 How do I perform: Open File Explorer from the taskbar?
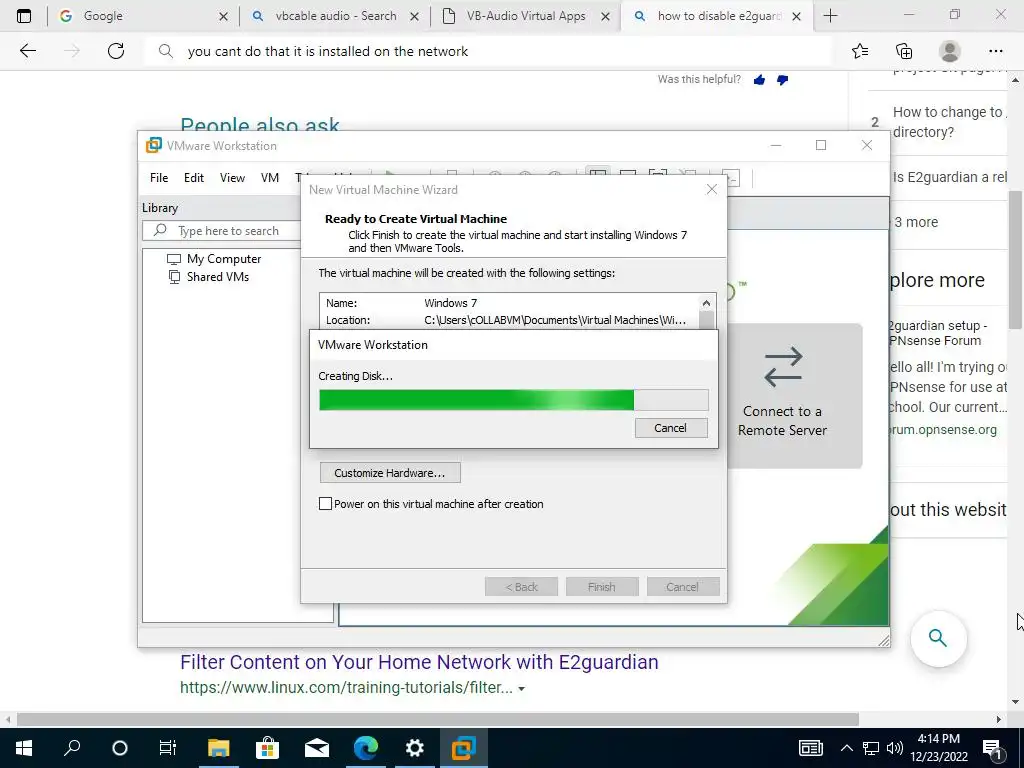[x=219, y=748]
